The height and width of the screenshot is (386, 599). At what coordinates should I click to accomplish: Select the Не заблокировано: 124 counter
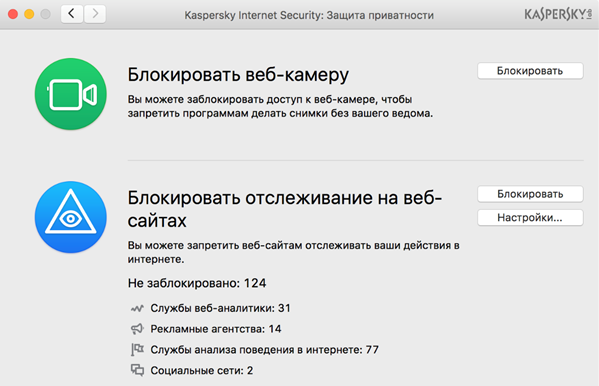coord(197,283)
